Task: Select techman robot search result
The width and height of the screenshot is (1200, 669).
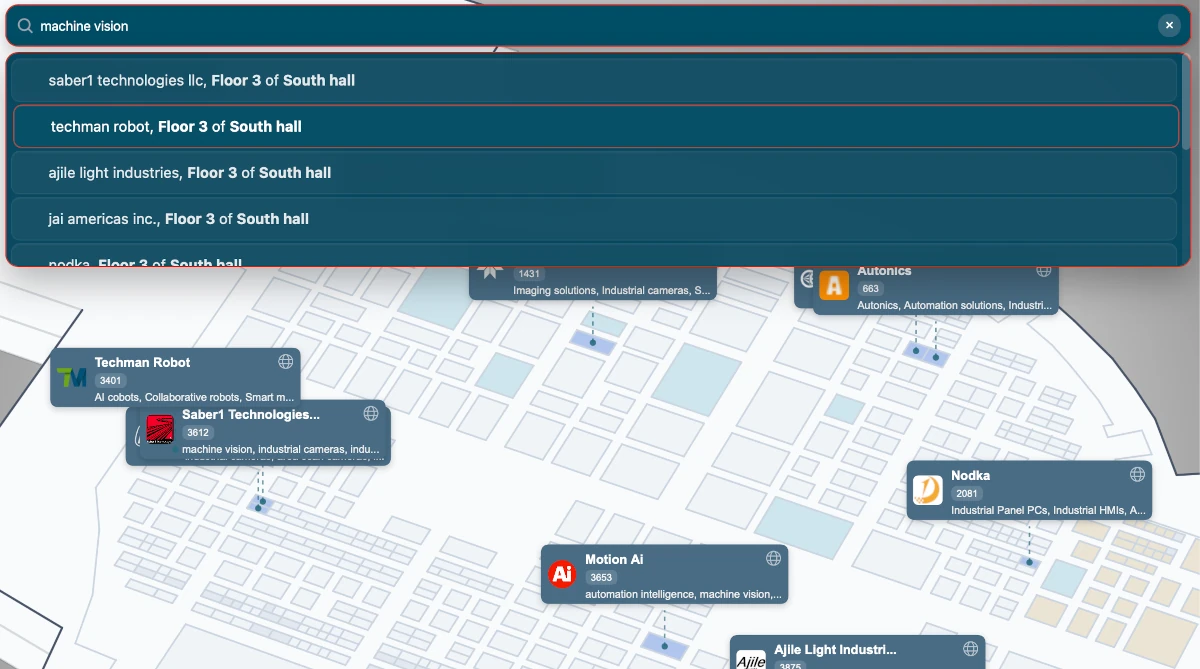Action: [x=596, y=126]
